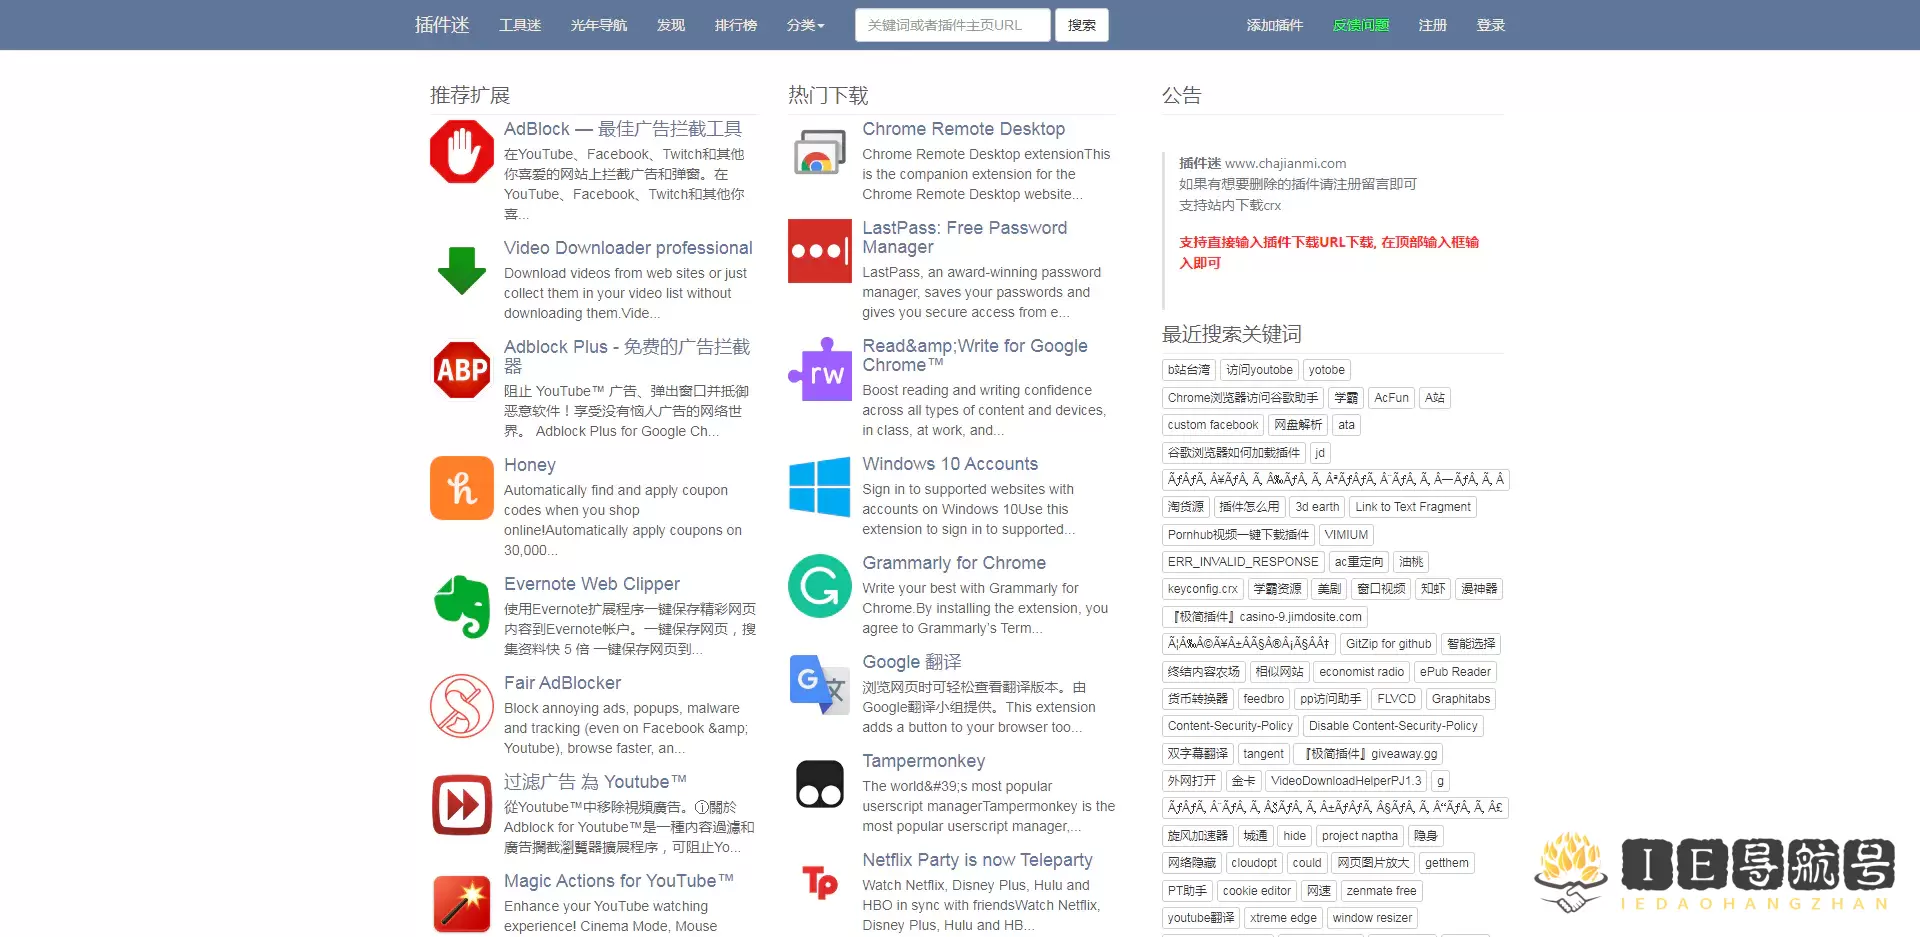Select the project naptha keyword tag
Viewport: 1920px width, 937px height.
1360,836
